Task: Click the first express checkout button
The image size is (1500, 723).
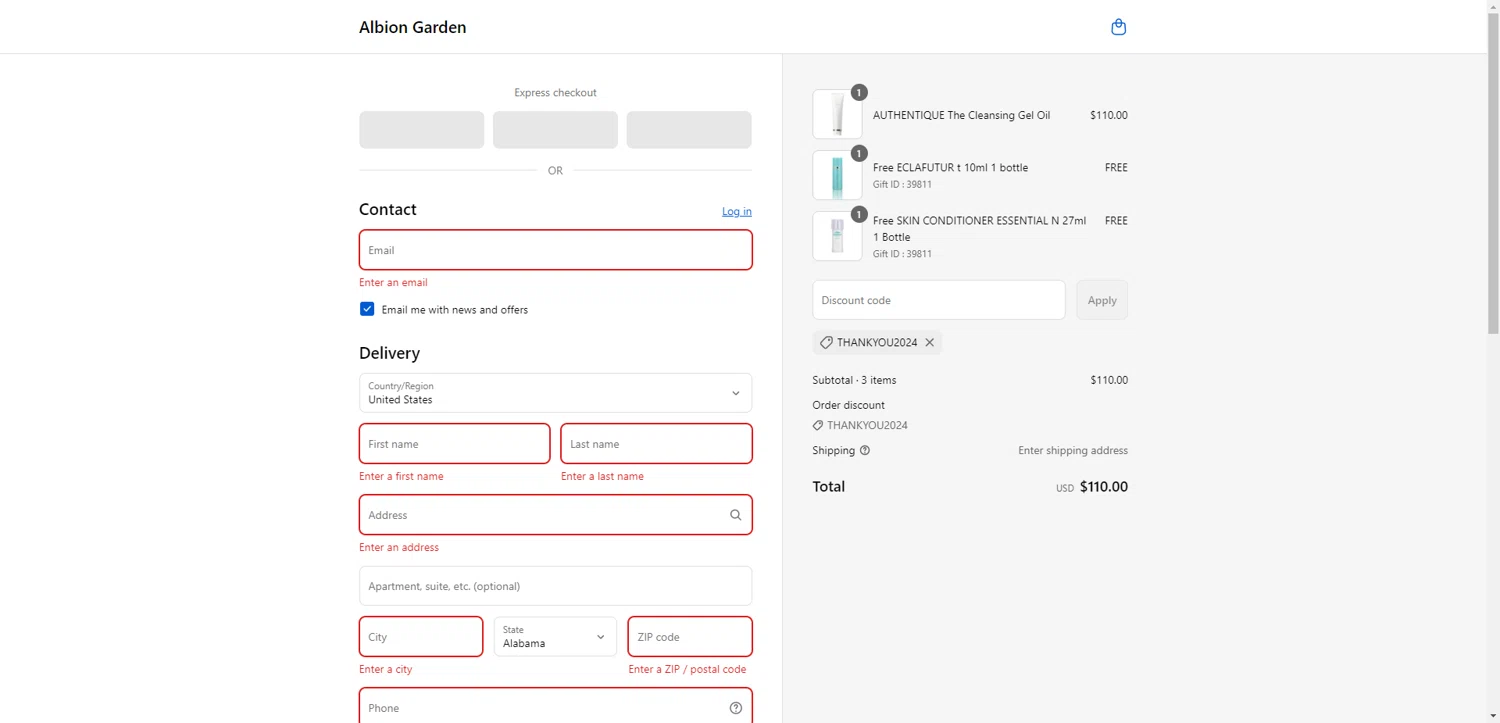Action: pos(421,130)
